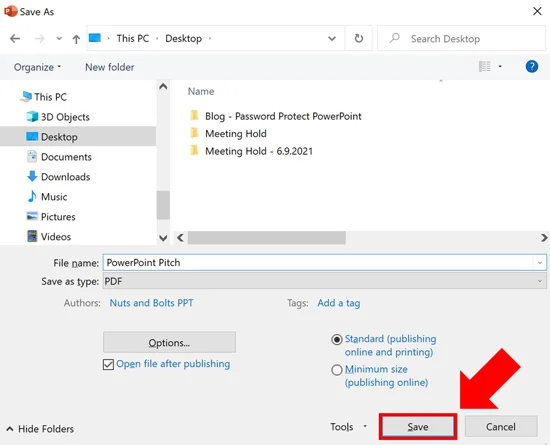Viewport: 550px width, 445px height.
Task: Click the forward navigation arrow
Action: coord(39,39)
